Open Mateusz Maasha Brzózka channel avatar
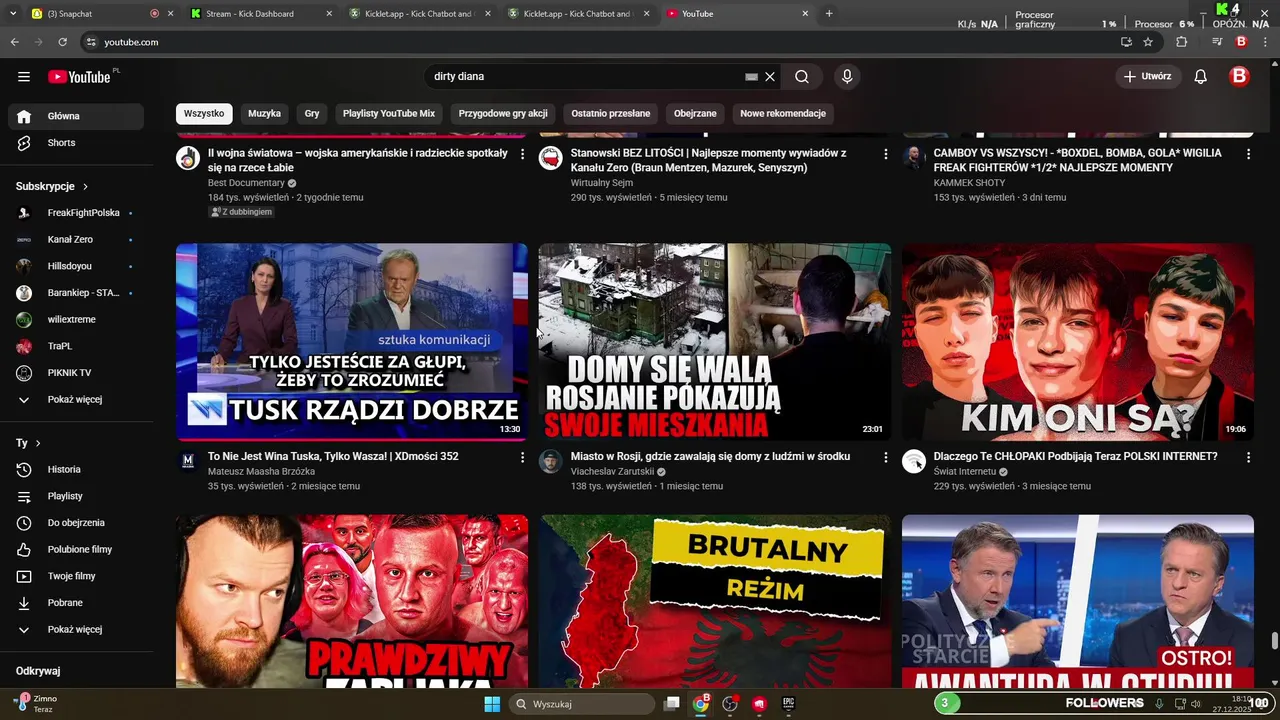Image resolution: width=1280 pixels, height=720 pixels. [x=188, y=461]
